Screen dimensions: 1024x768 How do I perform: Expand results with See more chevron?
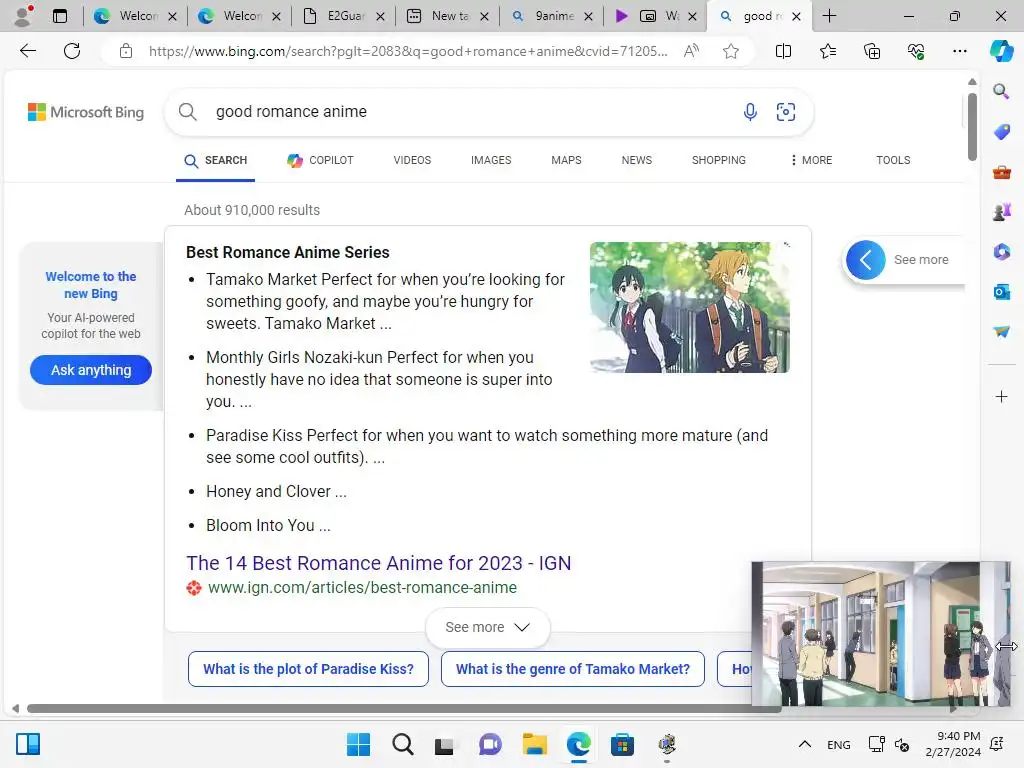(487, 627)
